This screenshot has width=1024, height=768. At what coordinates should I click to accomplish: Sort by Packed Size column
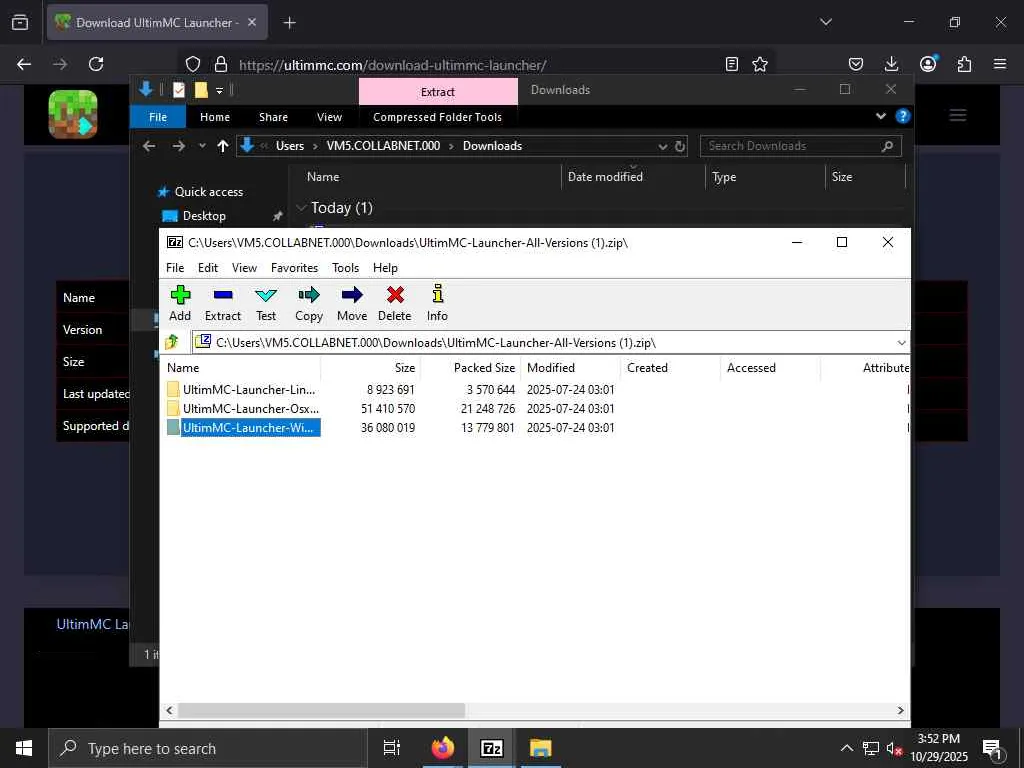470,368
